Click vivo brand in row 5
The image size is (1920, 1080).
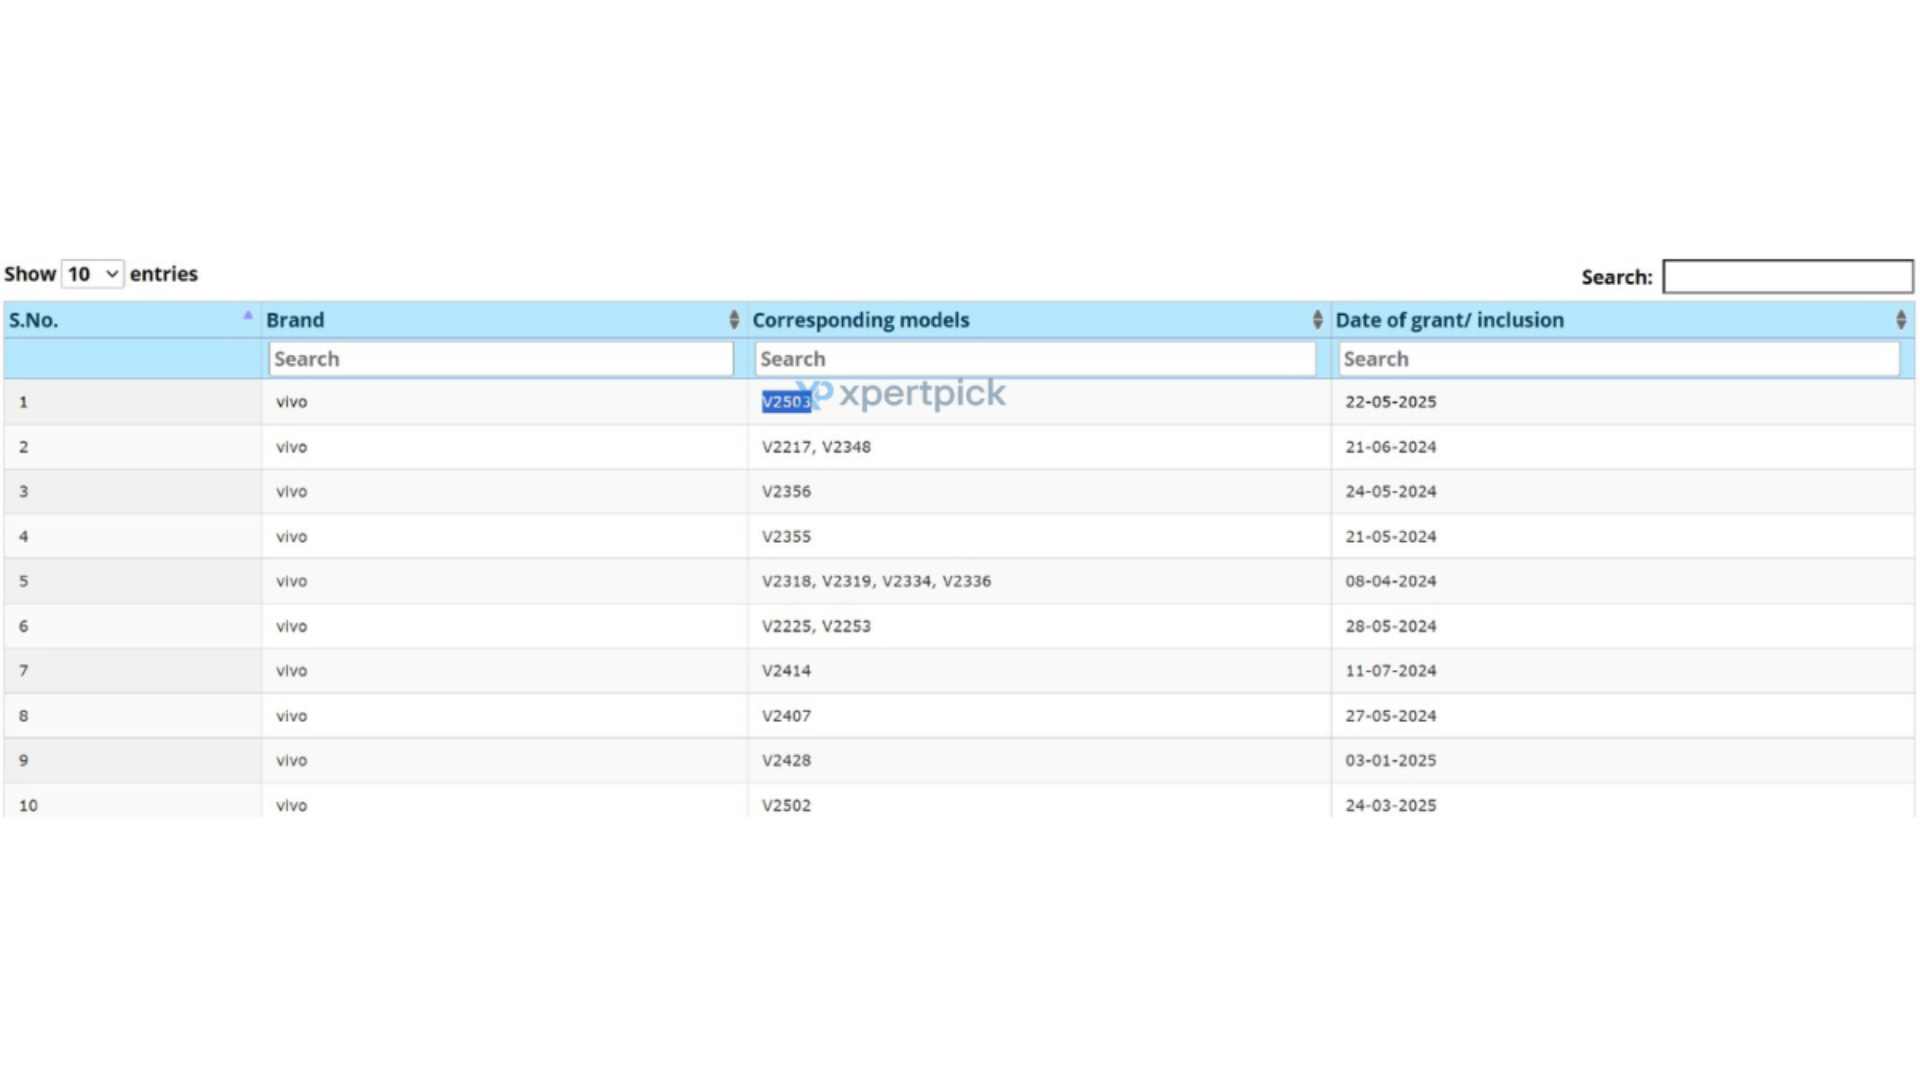(x=291, y=581)
